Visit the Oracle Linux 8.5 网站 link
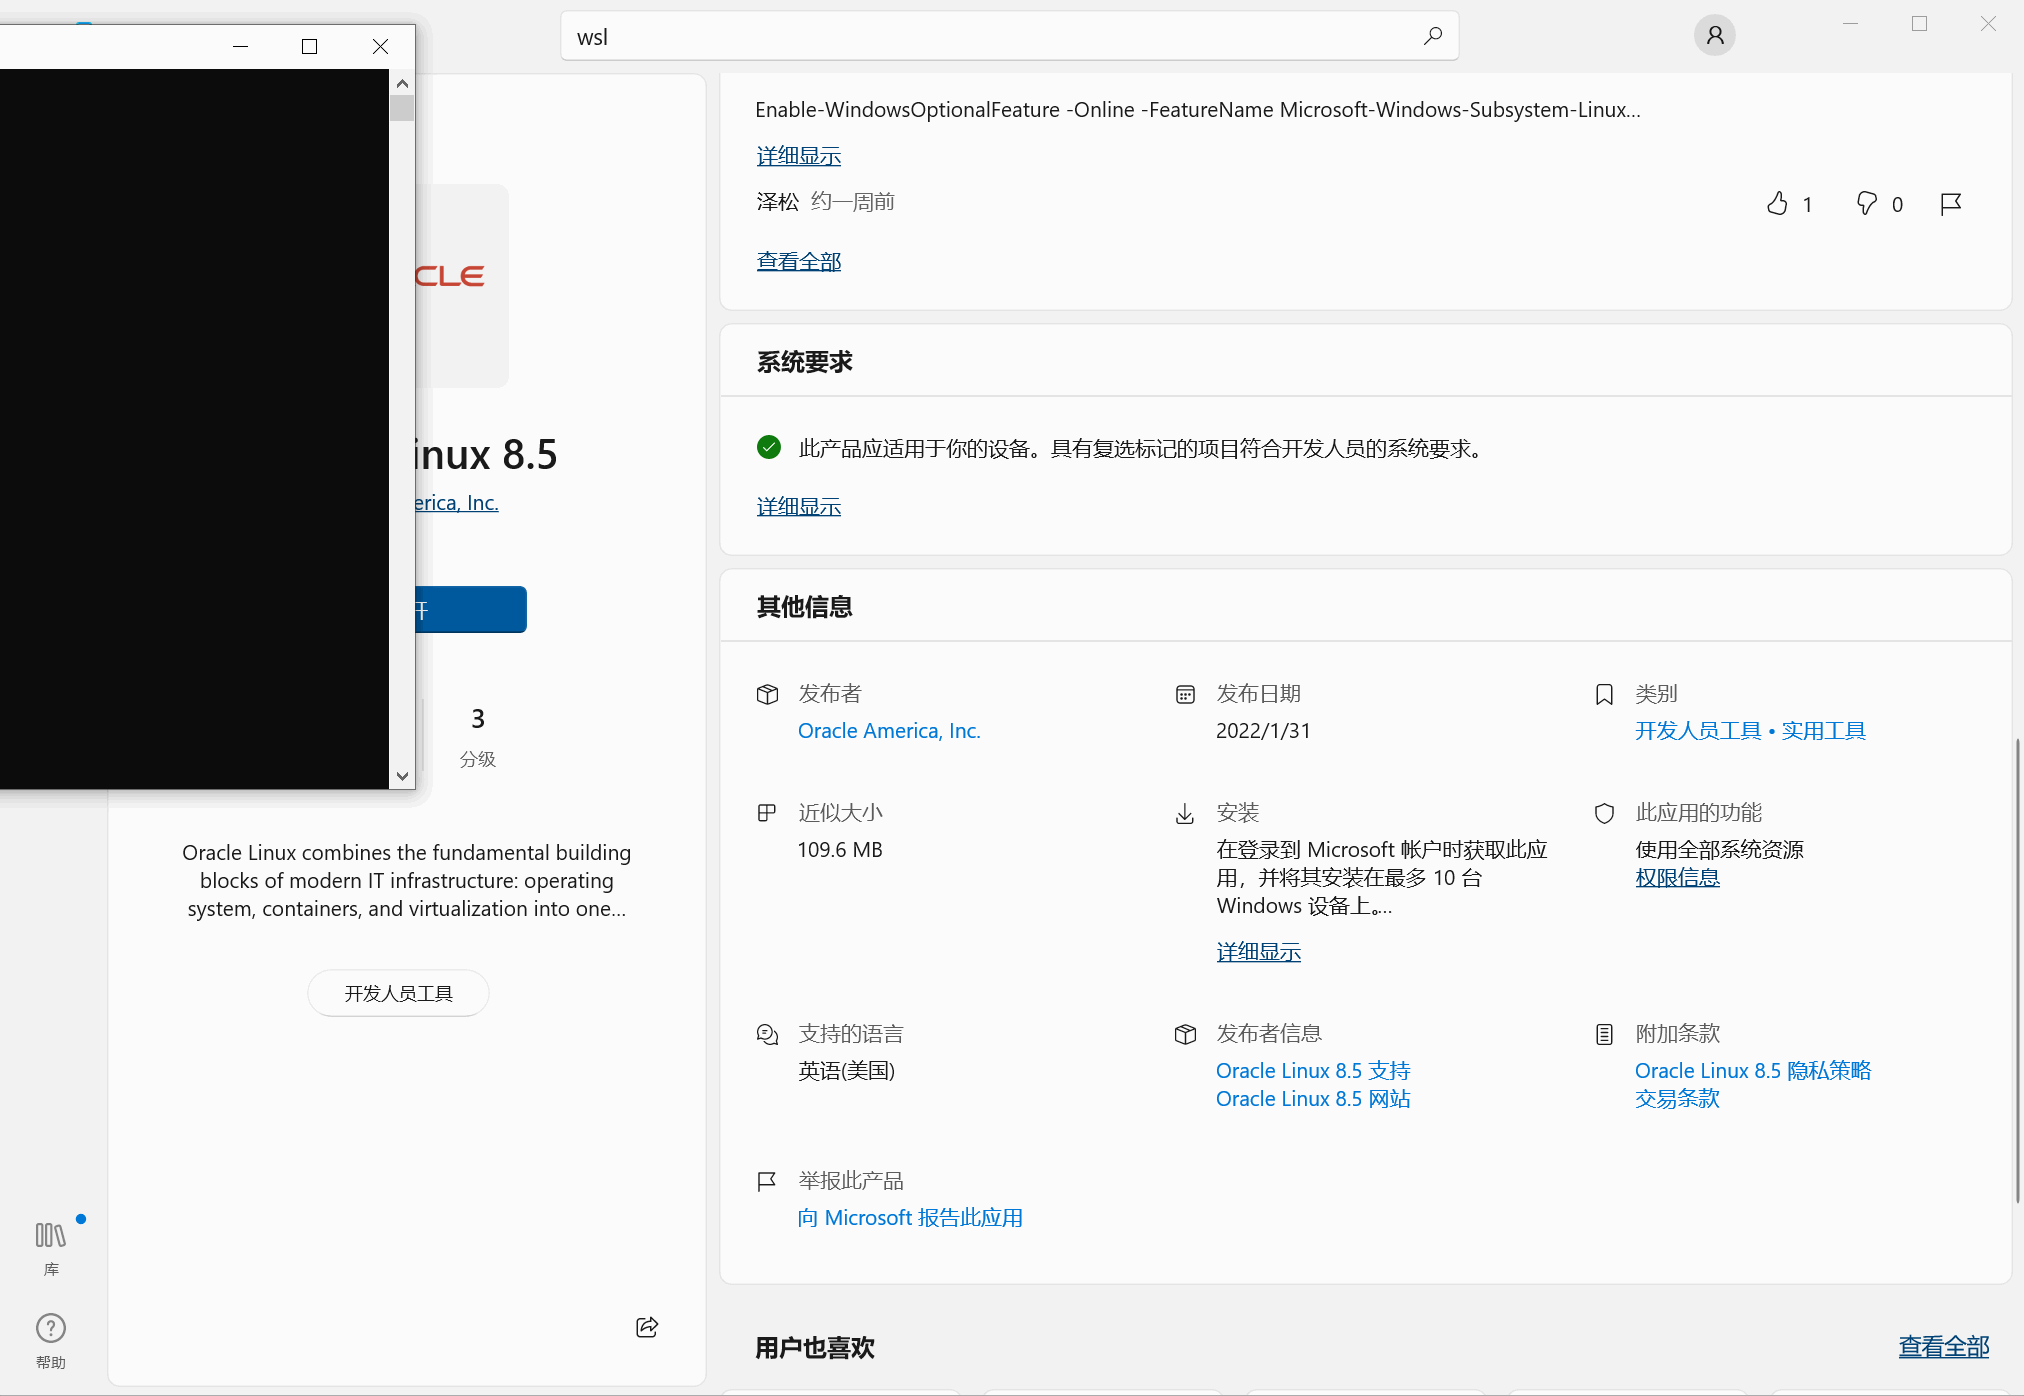The width and height of the screenshot is (2024, 1396). 1312,1098
